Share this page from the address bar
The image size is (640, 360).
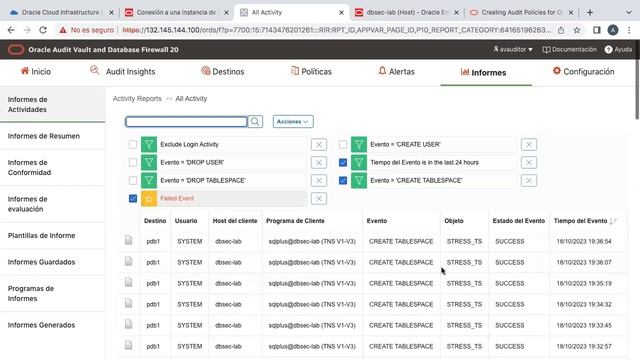tap(561, 30)
